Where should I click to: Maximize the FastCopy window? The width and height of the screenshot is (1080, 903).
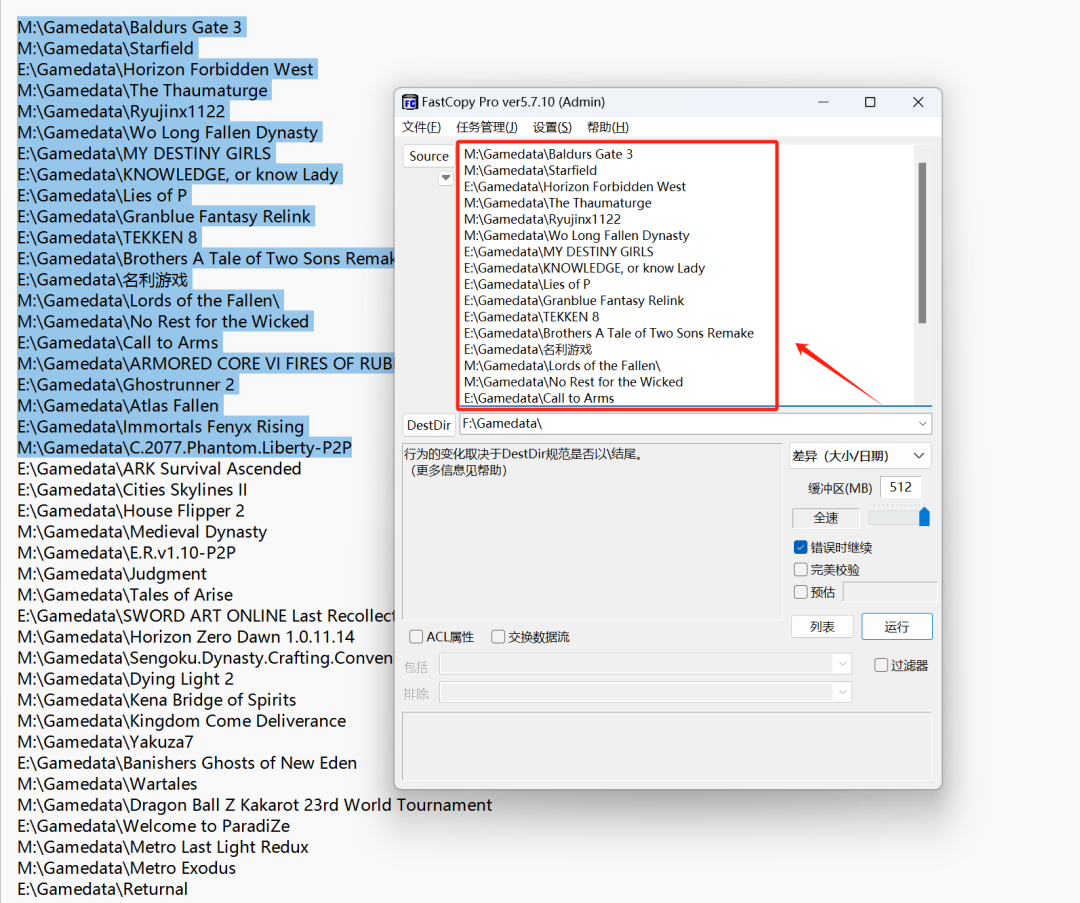pos(870,102)
